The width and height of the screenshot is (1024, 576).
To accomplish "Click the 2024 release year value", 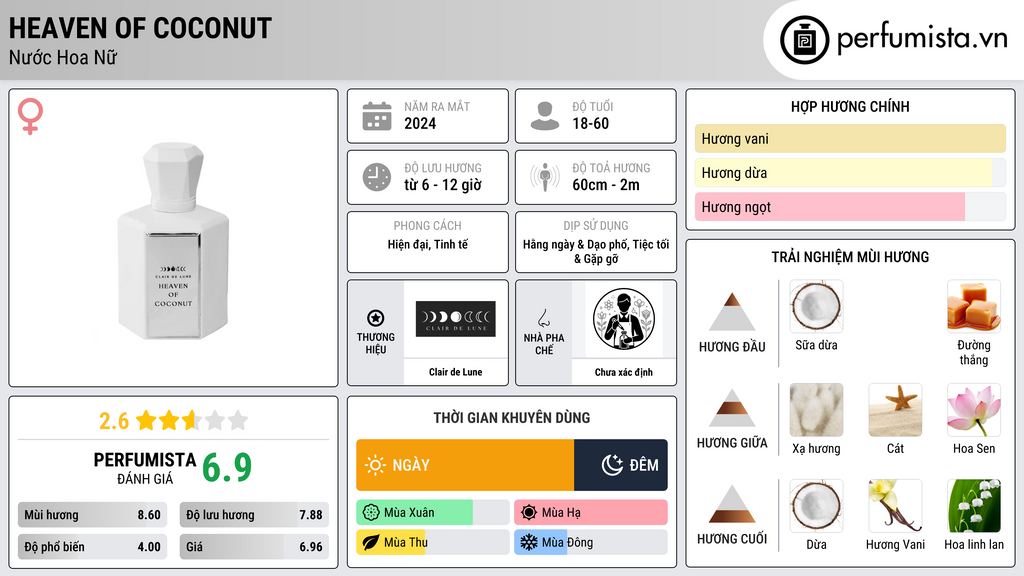I will tap(420, 123).
